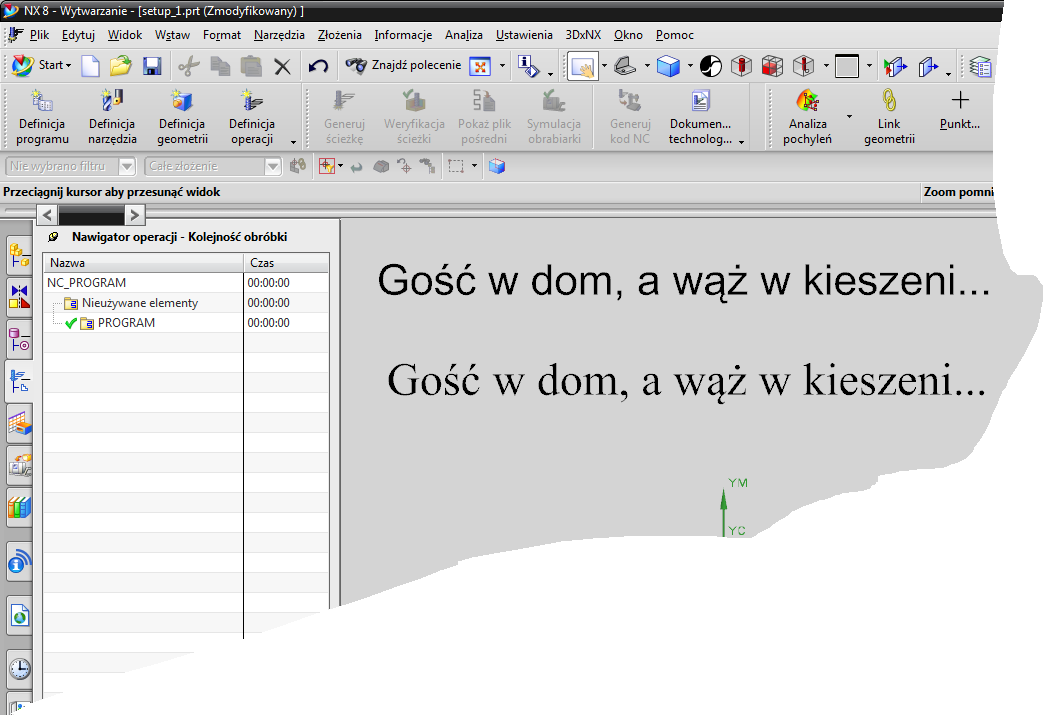Select the operation navigator program order icon
The height and width of the screenshot is (720, 1044).
click(x=20, y=382)
